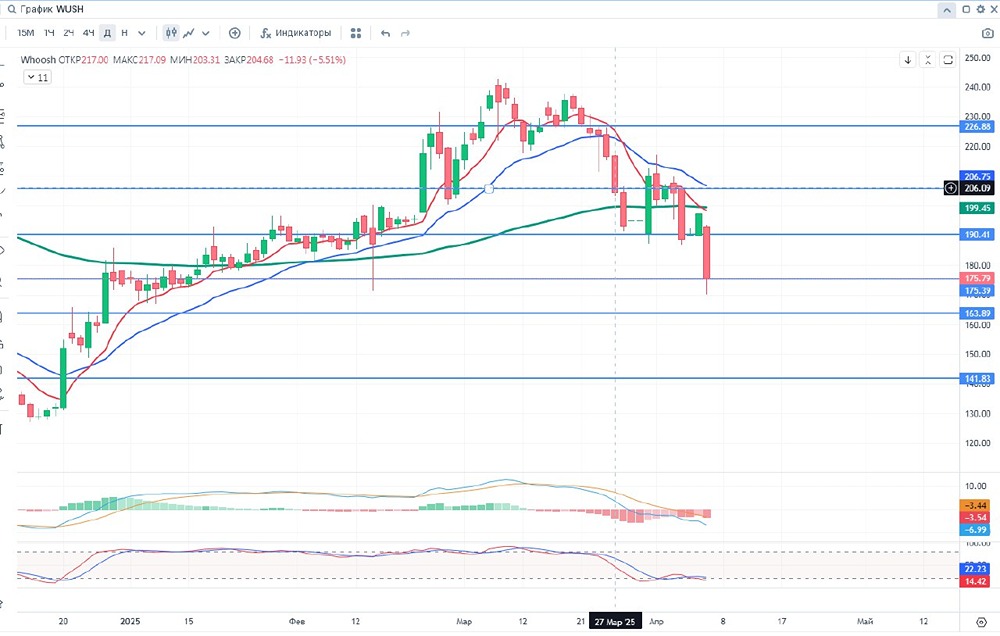This screenshot has height=636, width=1000.
Task: Select the candlestick chart type icon
Action: (170, 33)
